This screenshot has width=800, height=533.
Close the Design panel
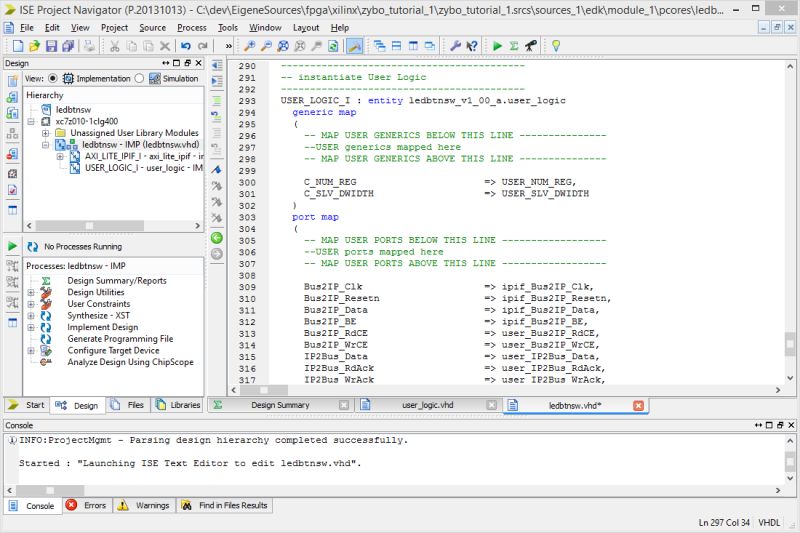click(x=199, y=63)
